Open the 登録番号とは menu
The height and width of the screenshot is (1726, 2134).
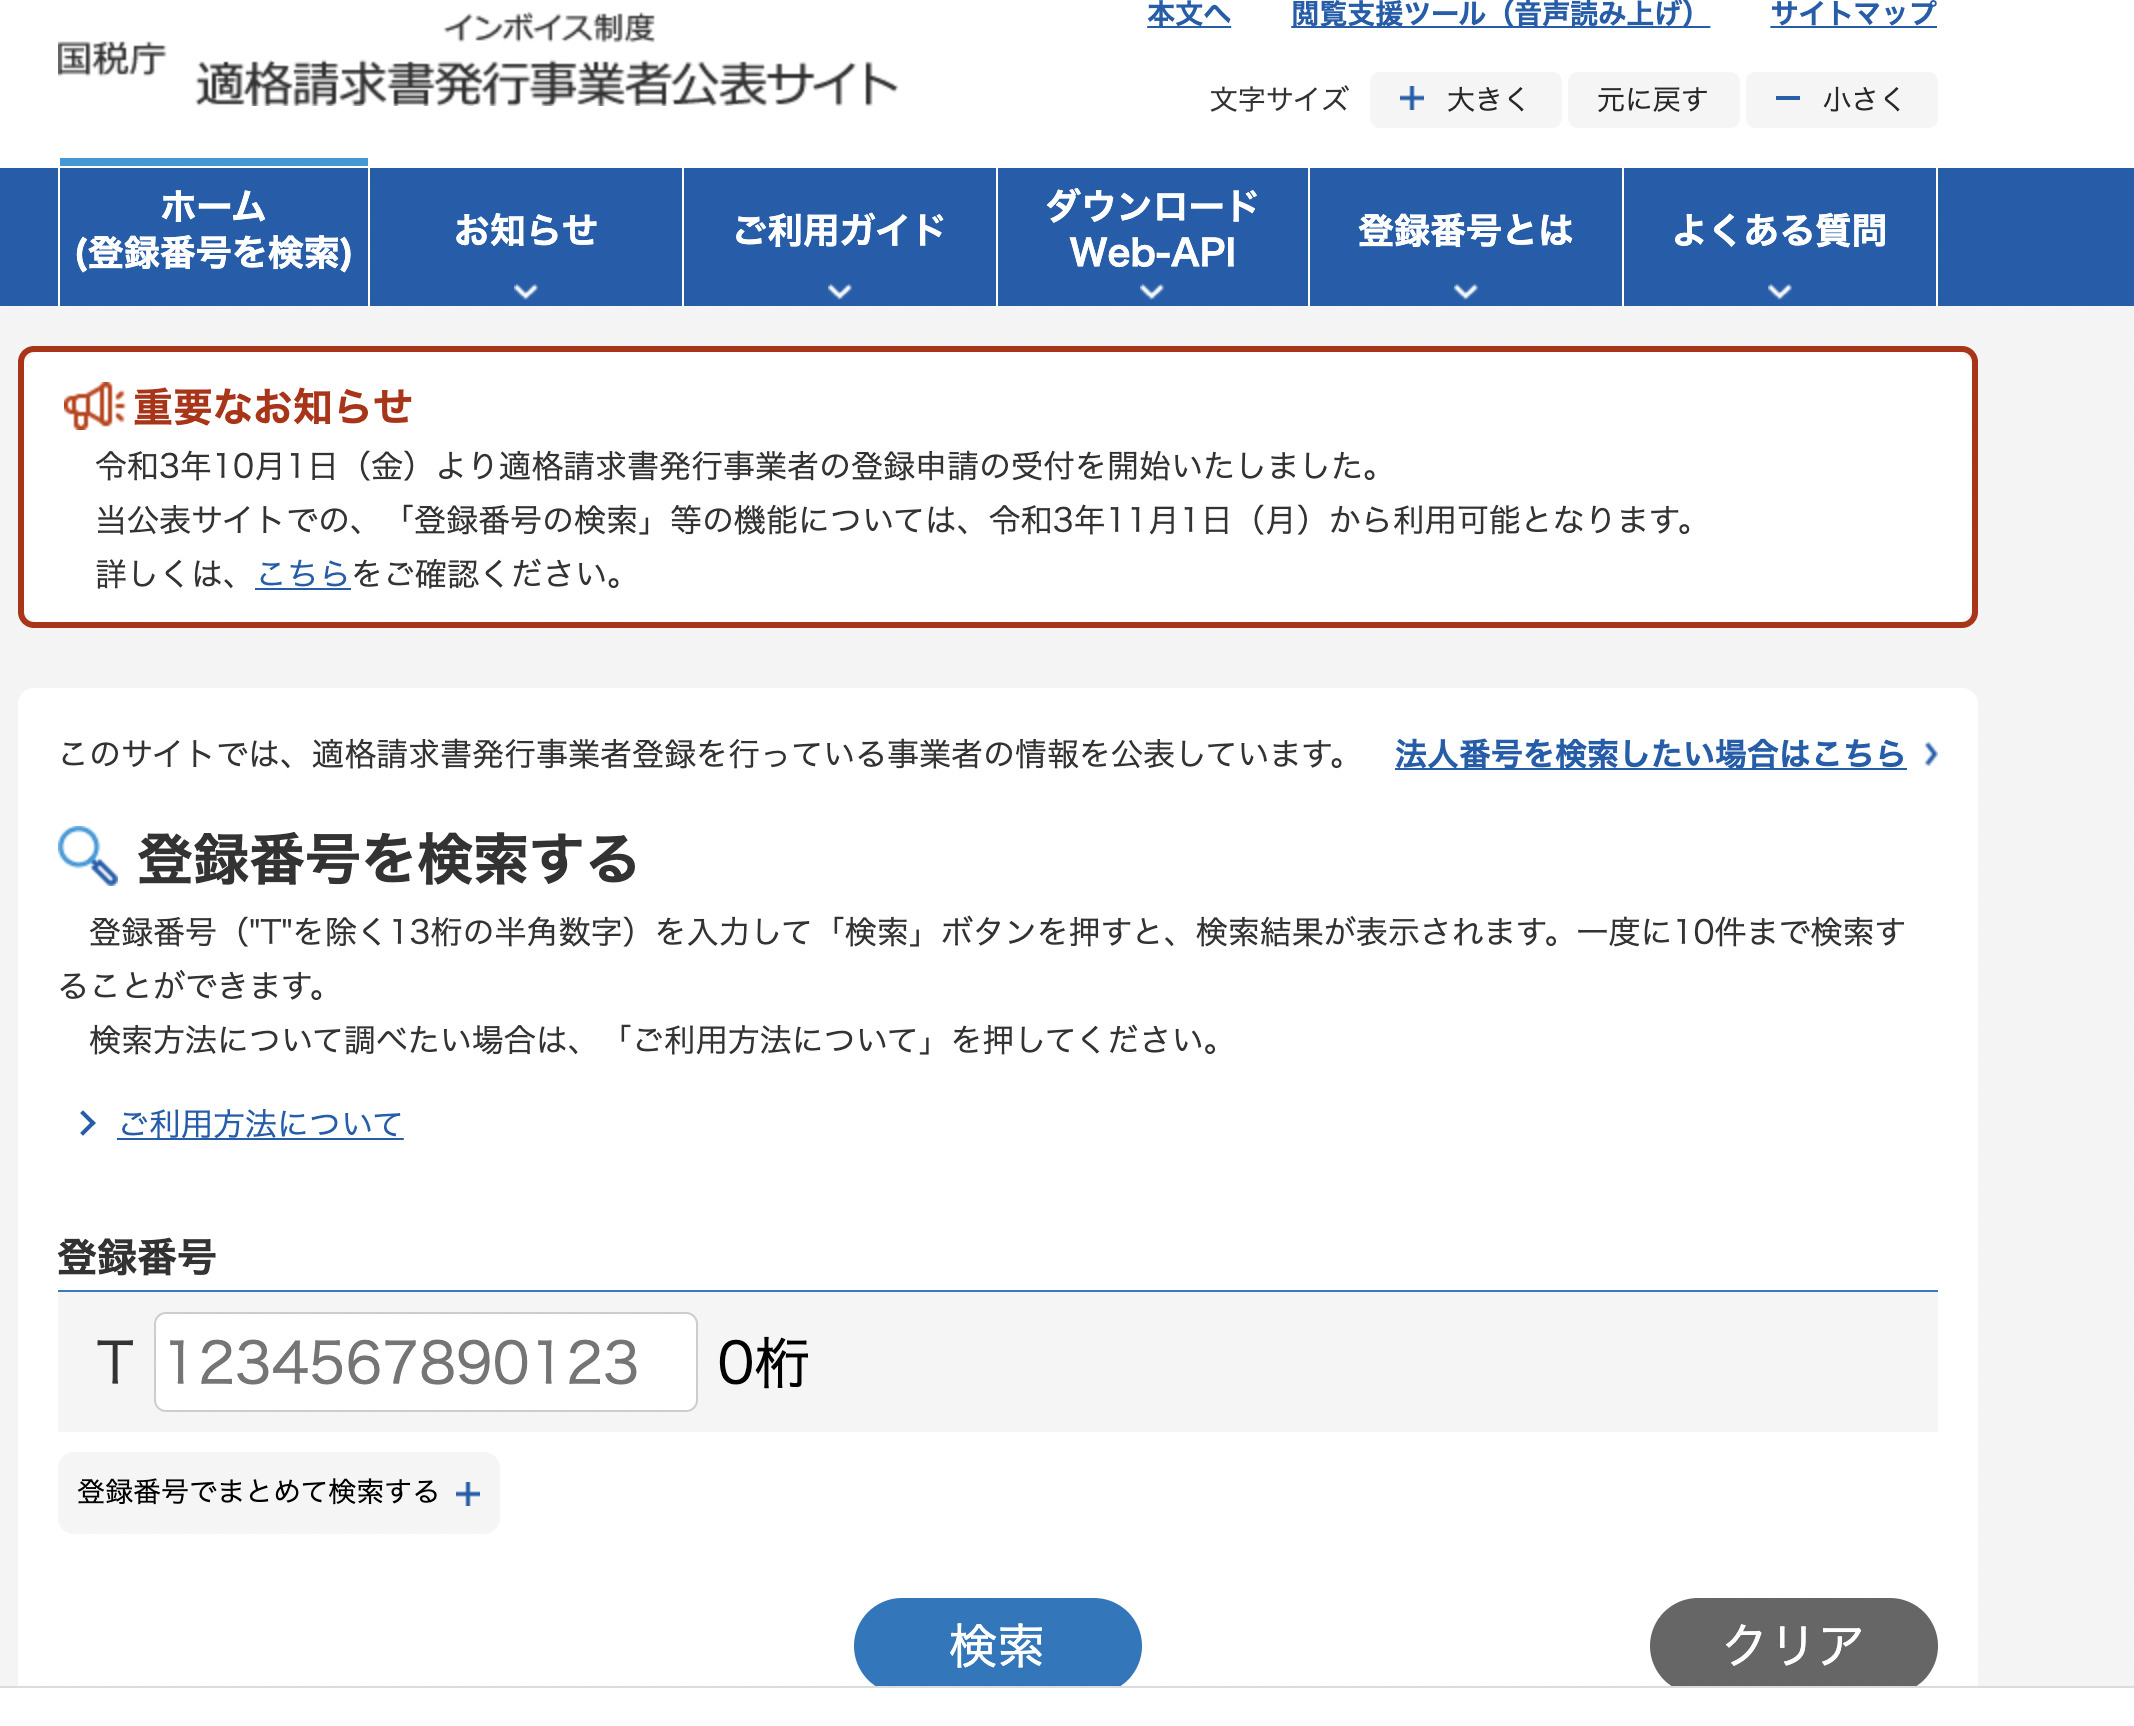1465,291
